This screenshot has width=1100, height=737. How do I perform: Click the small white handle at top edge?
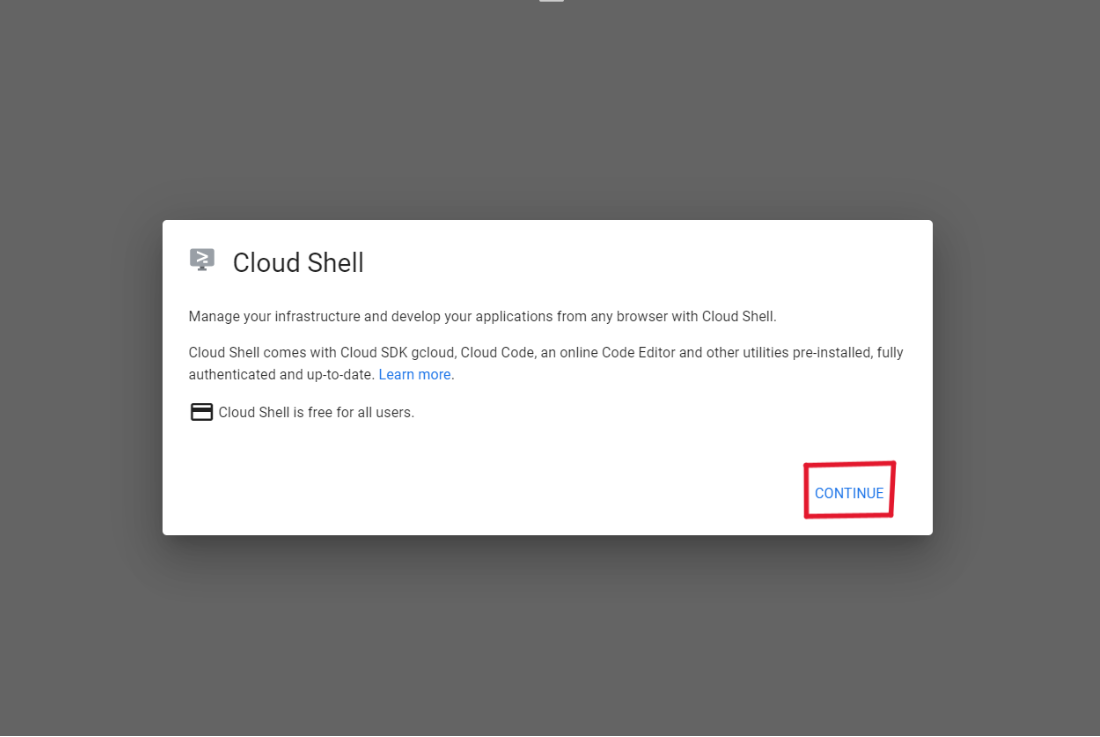(x=551, y=1)
